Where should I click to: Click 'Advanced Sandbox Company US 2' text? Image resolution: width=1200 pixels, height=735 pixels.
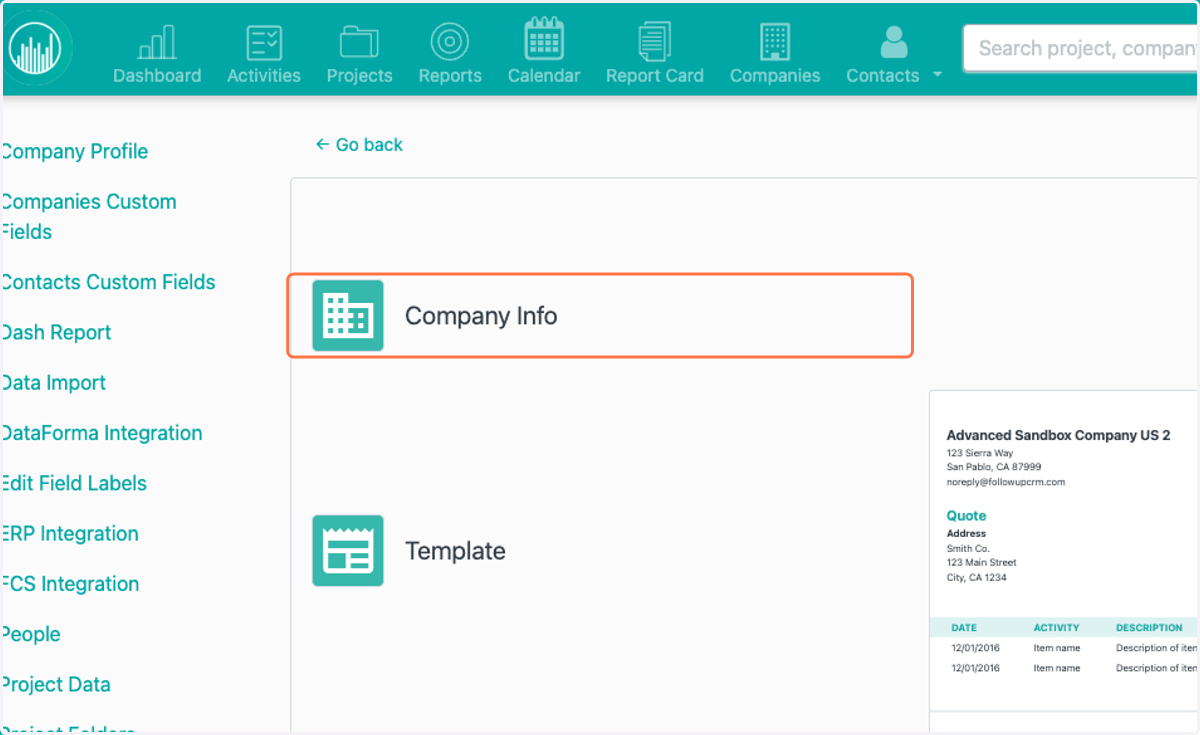[x=1058, y=435]
